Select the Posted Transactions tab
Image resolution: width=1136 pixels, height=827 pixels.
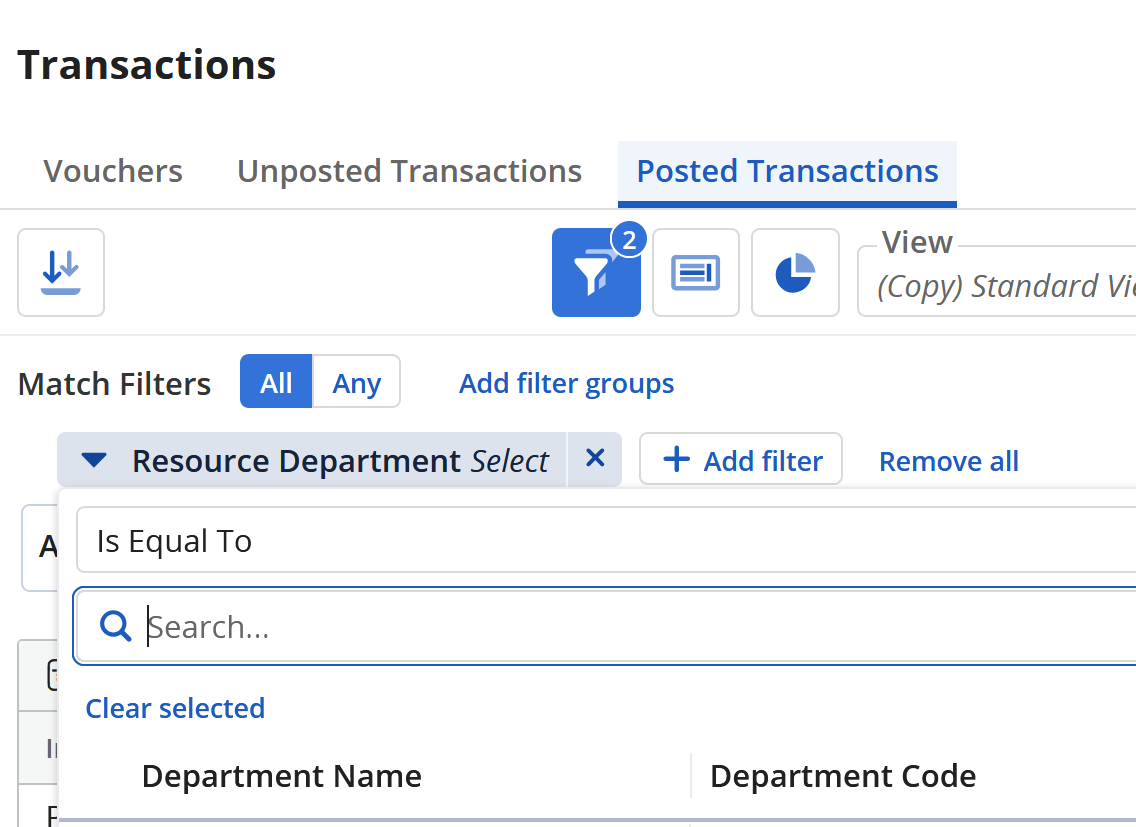[x=787, y=171]
